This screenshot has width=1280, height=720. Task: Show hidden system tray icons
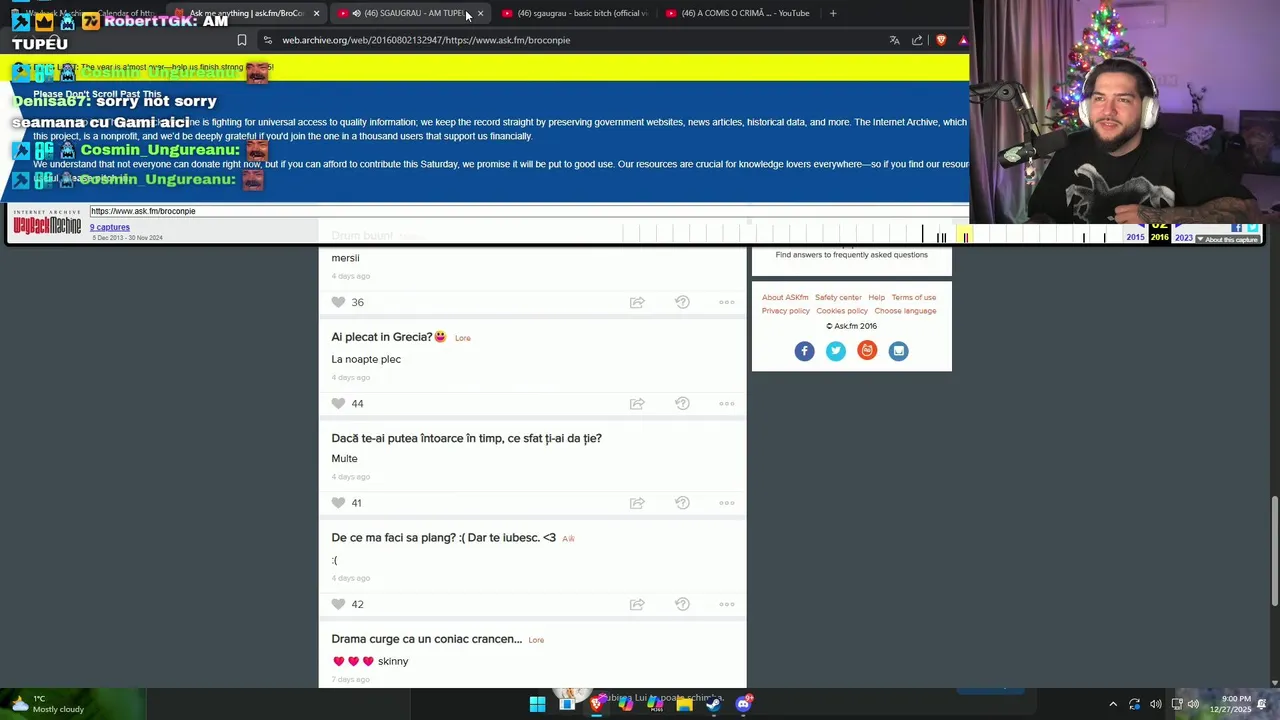coord(1113,704)
